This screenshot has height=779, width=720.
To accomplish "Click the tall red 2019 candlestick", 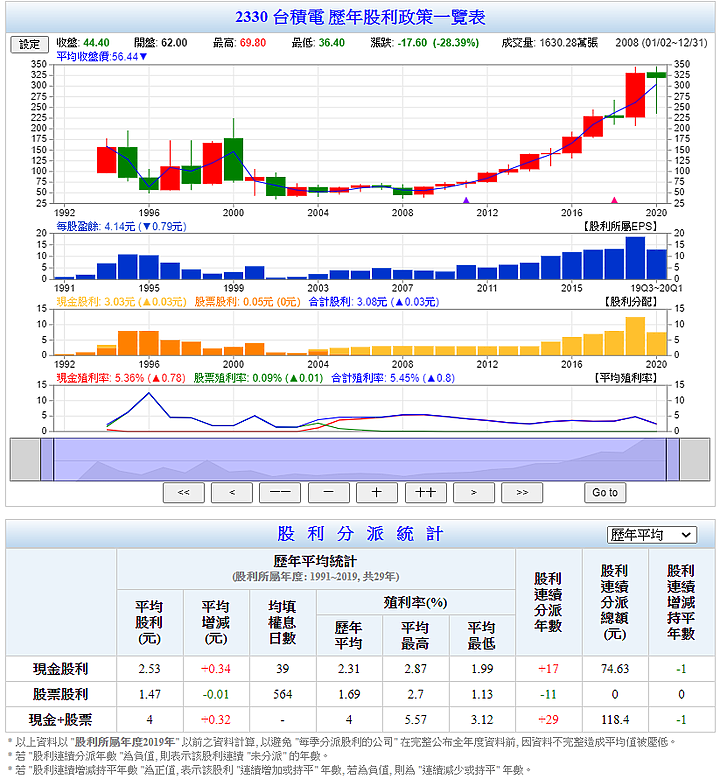I will [x=635, y=95].
